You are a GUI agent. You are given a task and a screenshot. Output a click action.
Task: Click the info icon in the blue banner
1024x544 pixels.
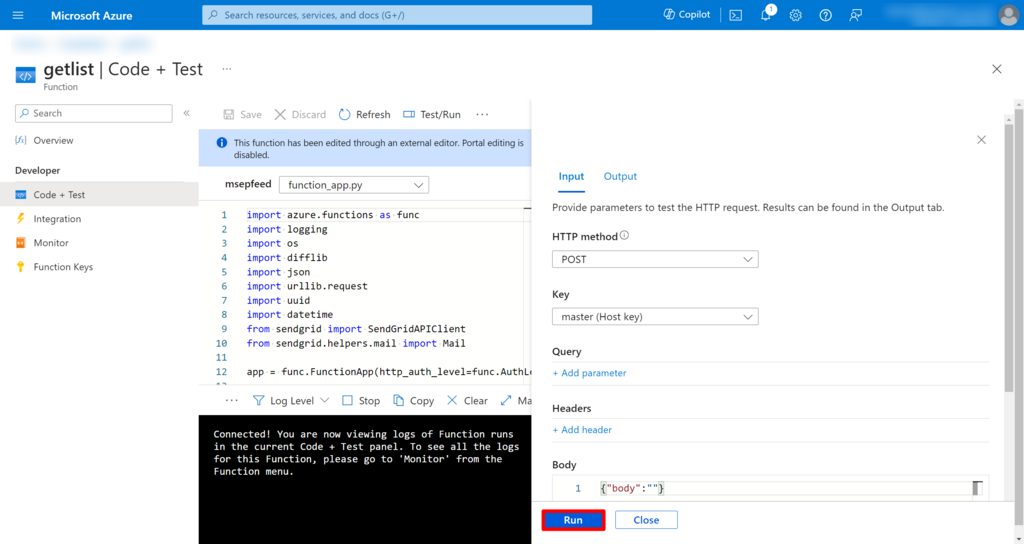coord(222,142)
